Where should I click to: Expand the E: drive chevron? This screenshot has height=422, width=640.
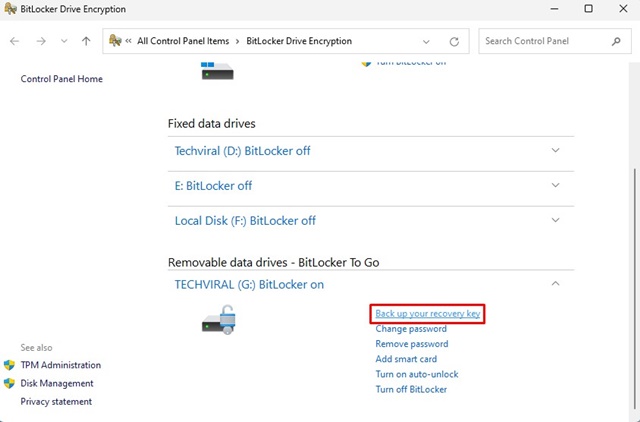click(556, 185)
